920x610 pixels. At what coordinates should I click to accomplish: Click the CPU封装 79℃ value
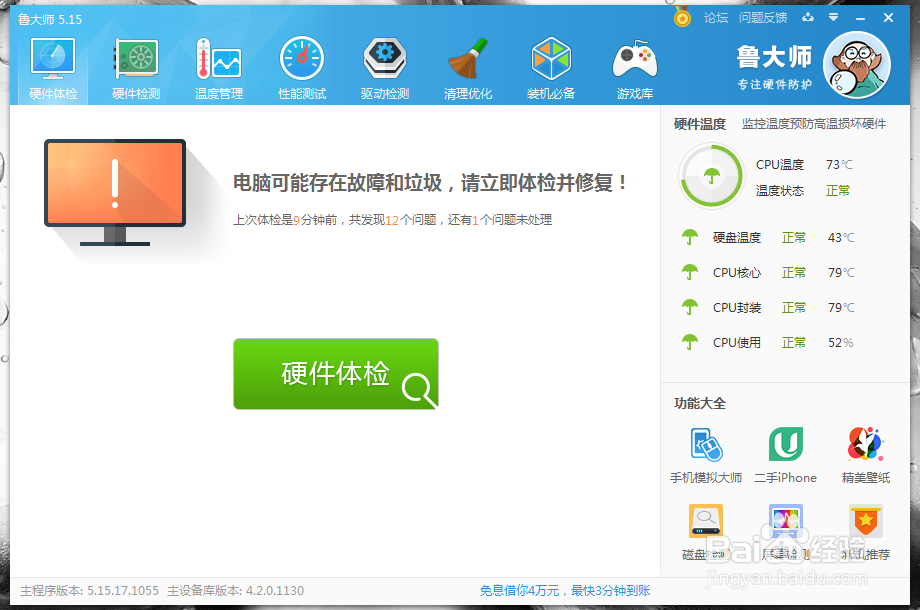(841, 307)
